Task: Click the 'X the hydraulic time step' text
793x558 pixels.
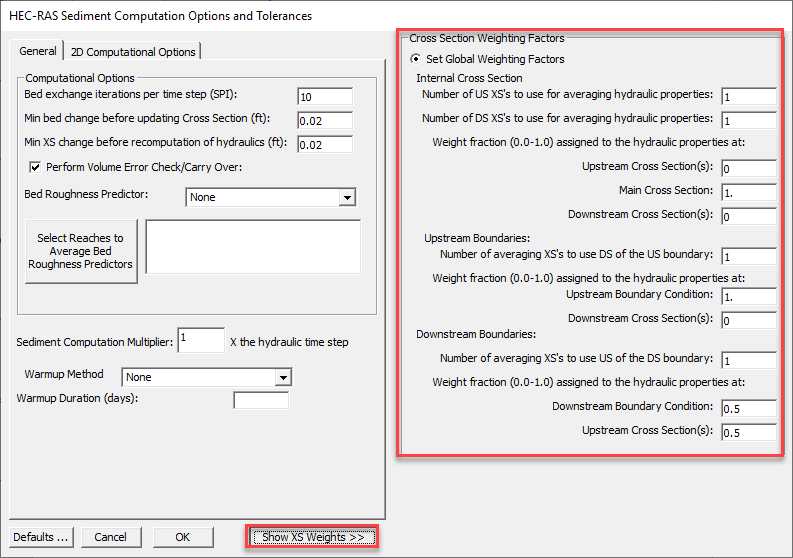Action: click(289, 342)
